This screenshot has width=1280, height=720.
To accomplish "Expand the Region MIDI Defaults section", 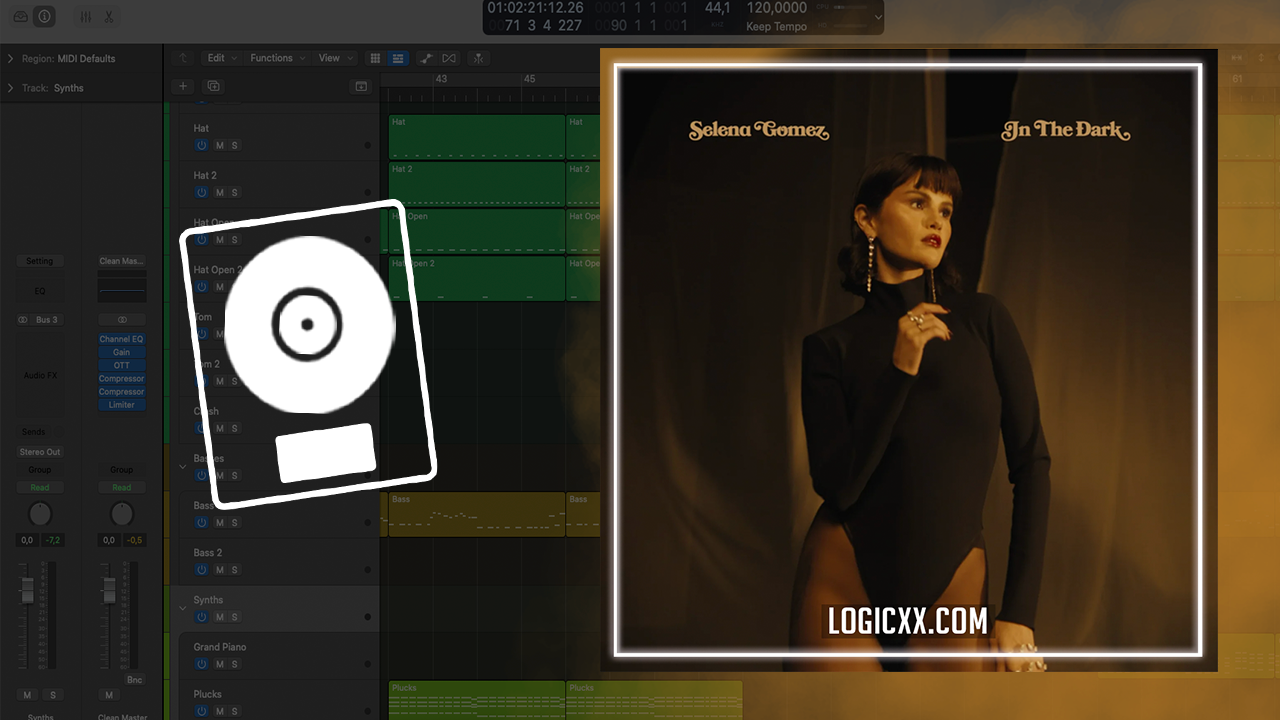I will point(10,59).
